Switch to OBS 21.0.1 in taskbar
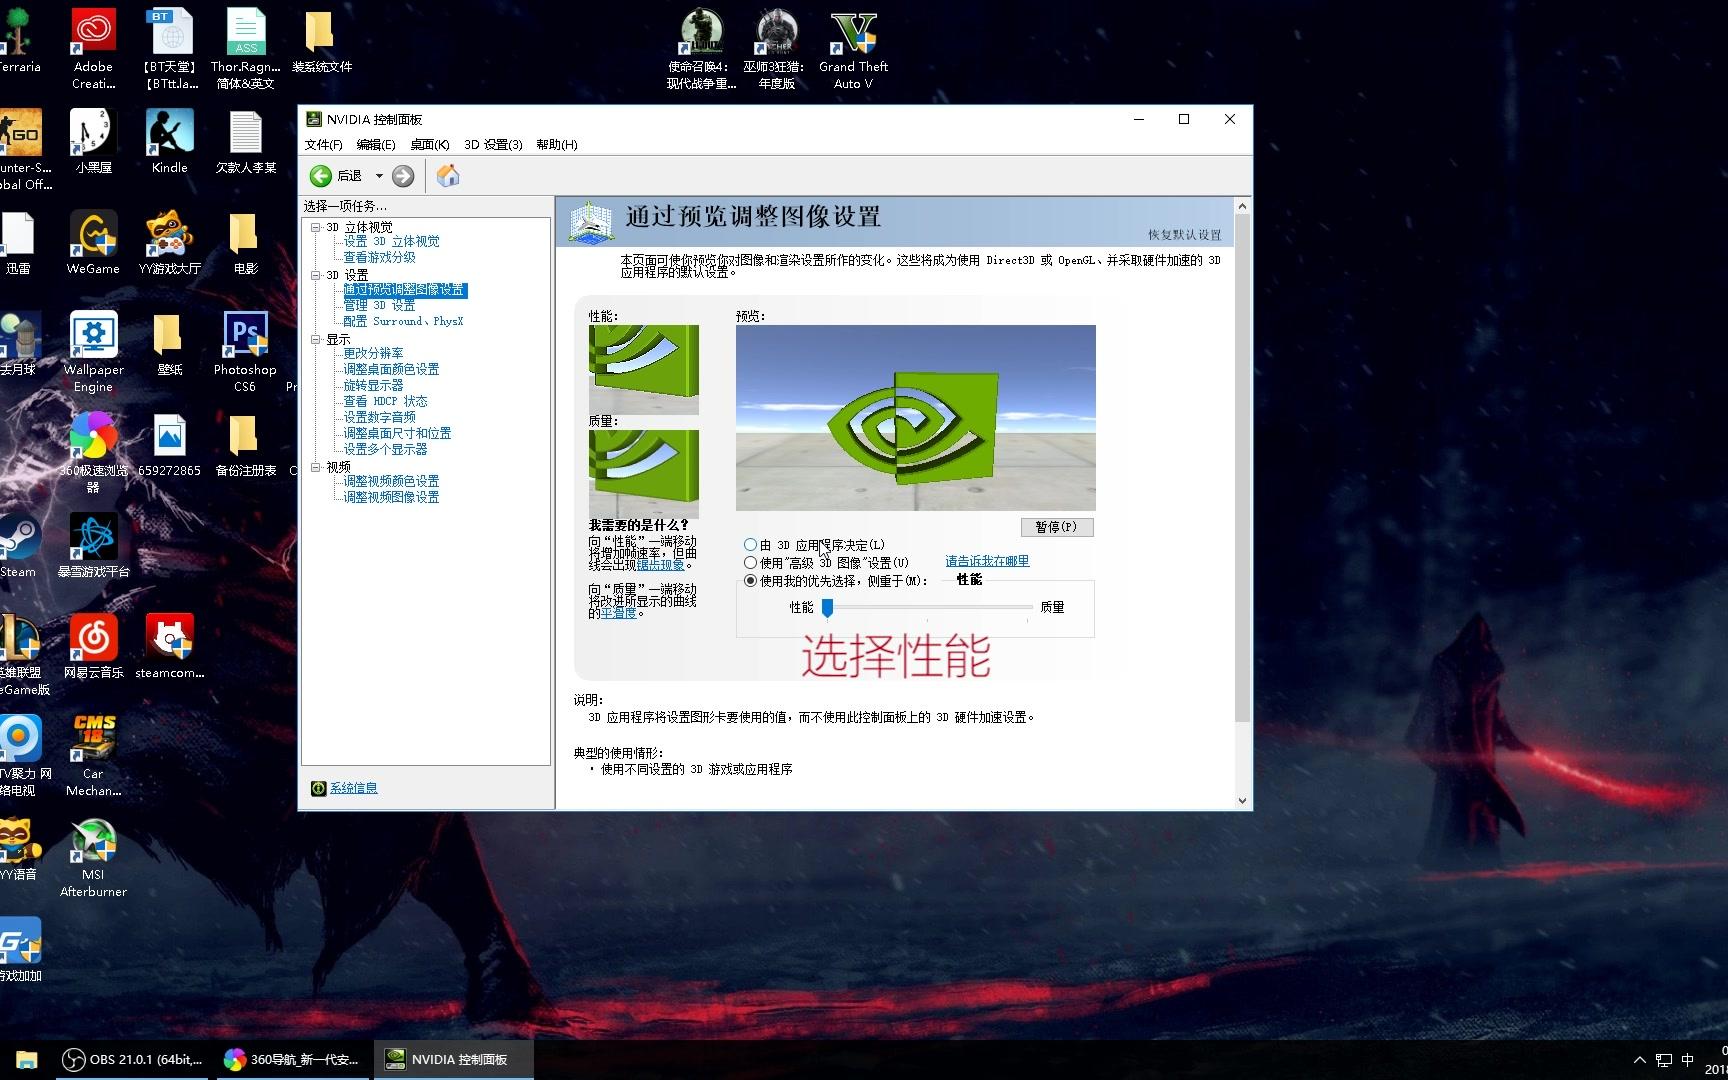 tap(132, 1060)
